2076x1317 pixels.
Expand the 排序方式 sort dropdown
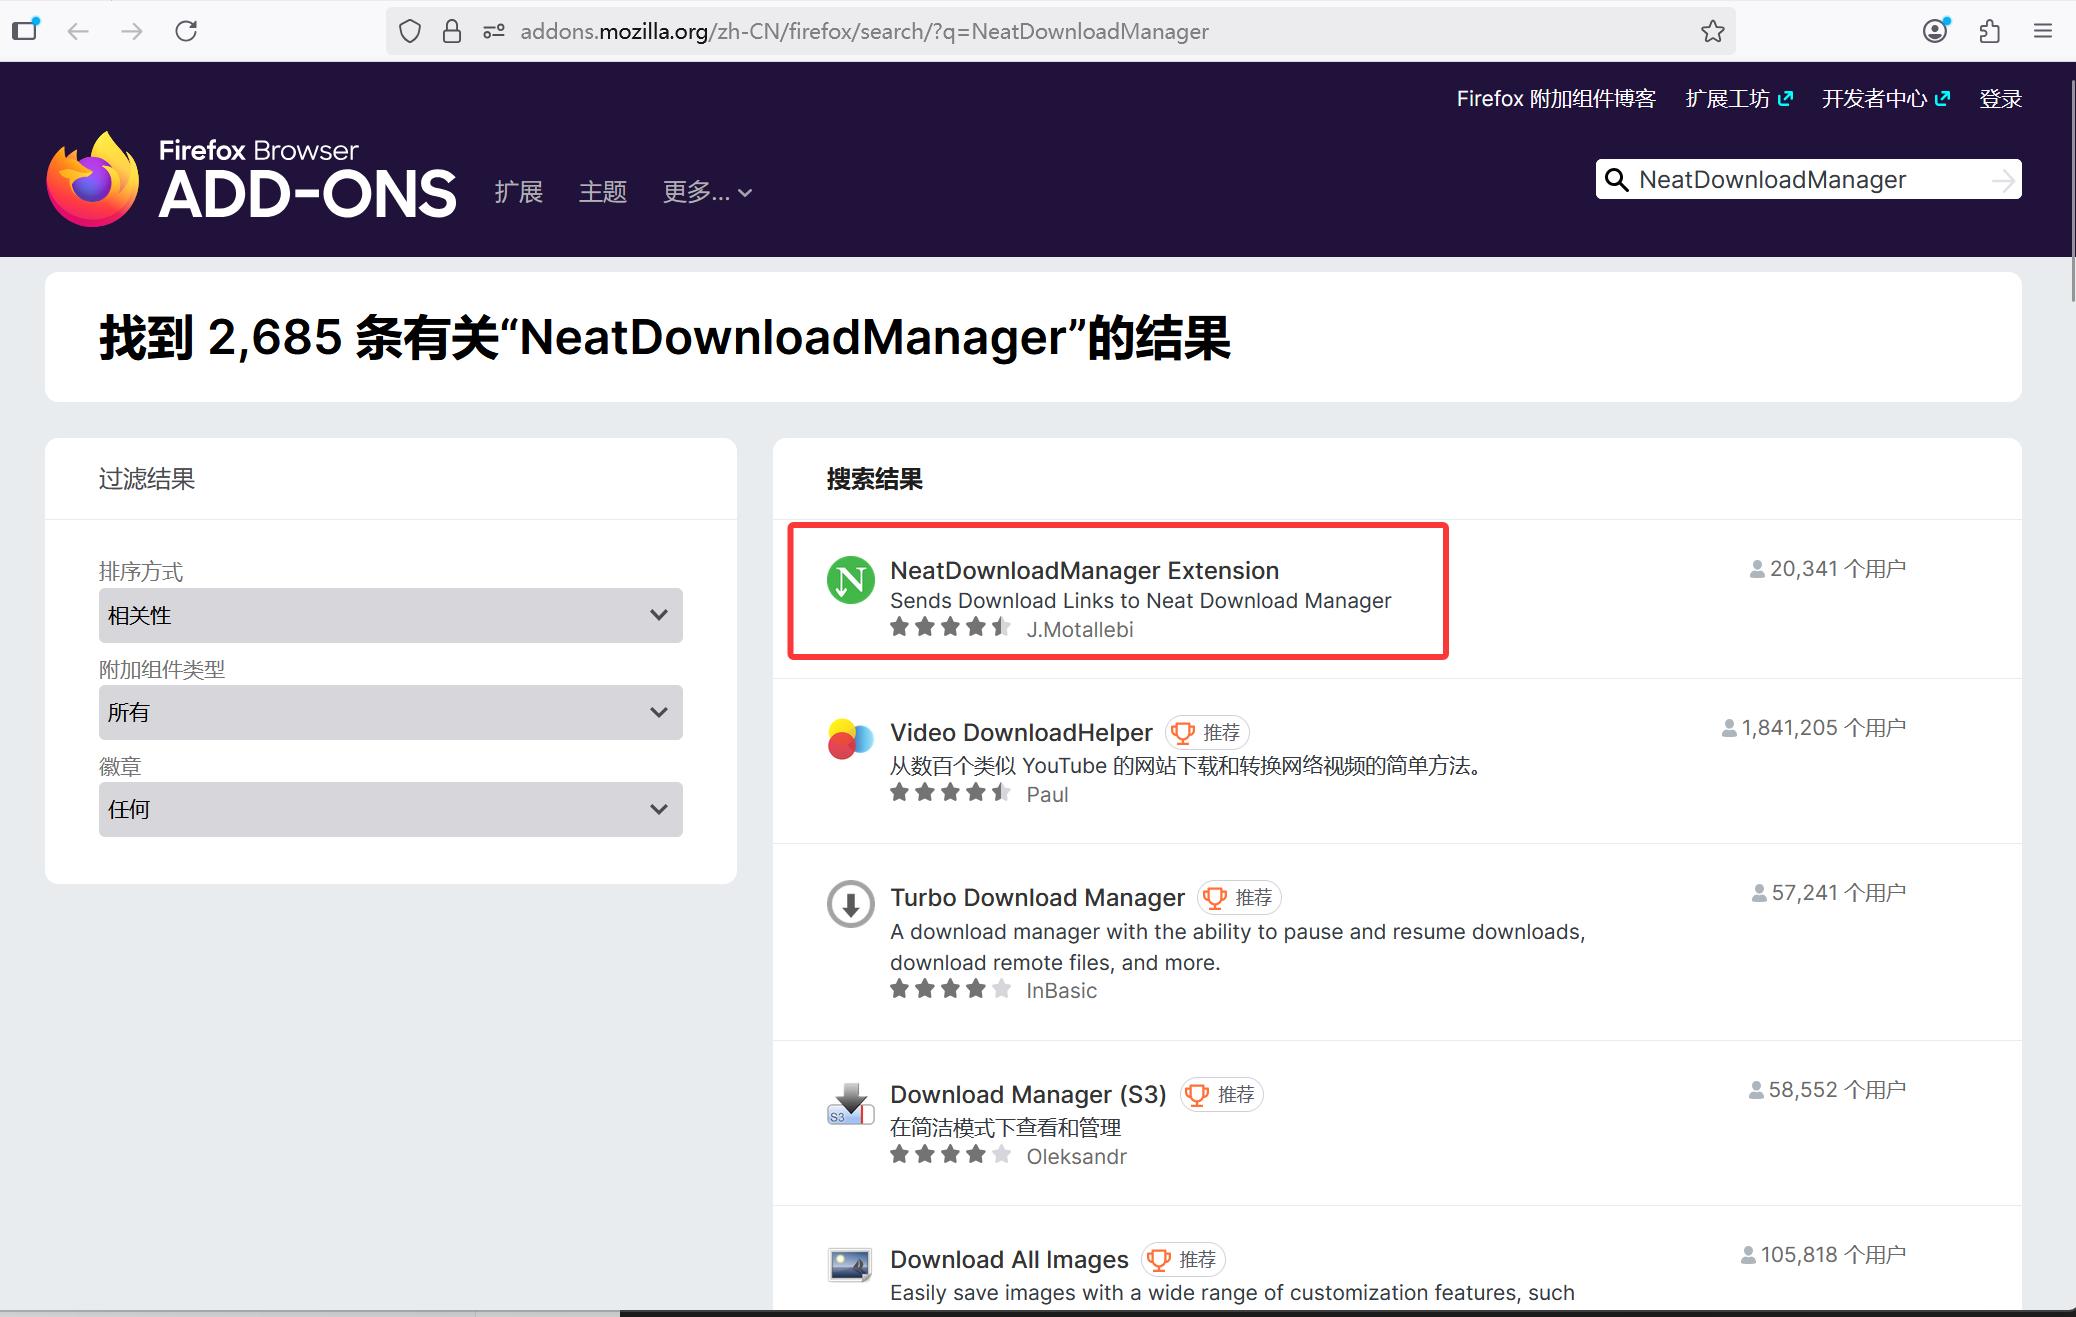pos(390,615)
